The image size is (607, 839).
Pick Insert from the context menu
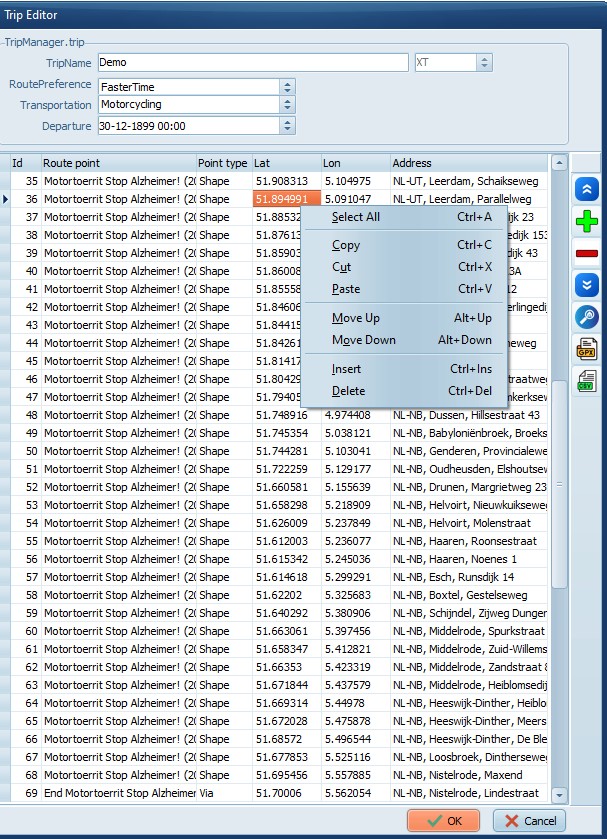347,369
